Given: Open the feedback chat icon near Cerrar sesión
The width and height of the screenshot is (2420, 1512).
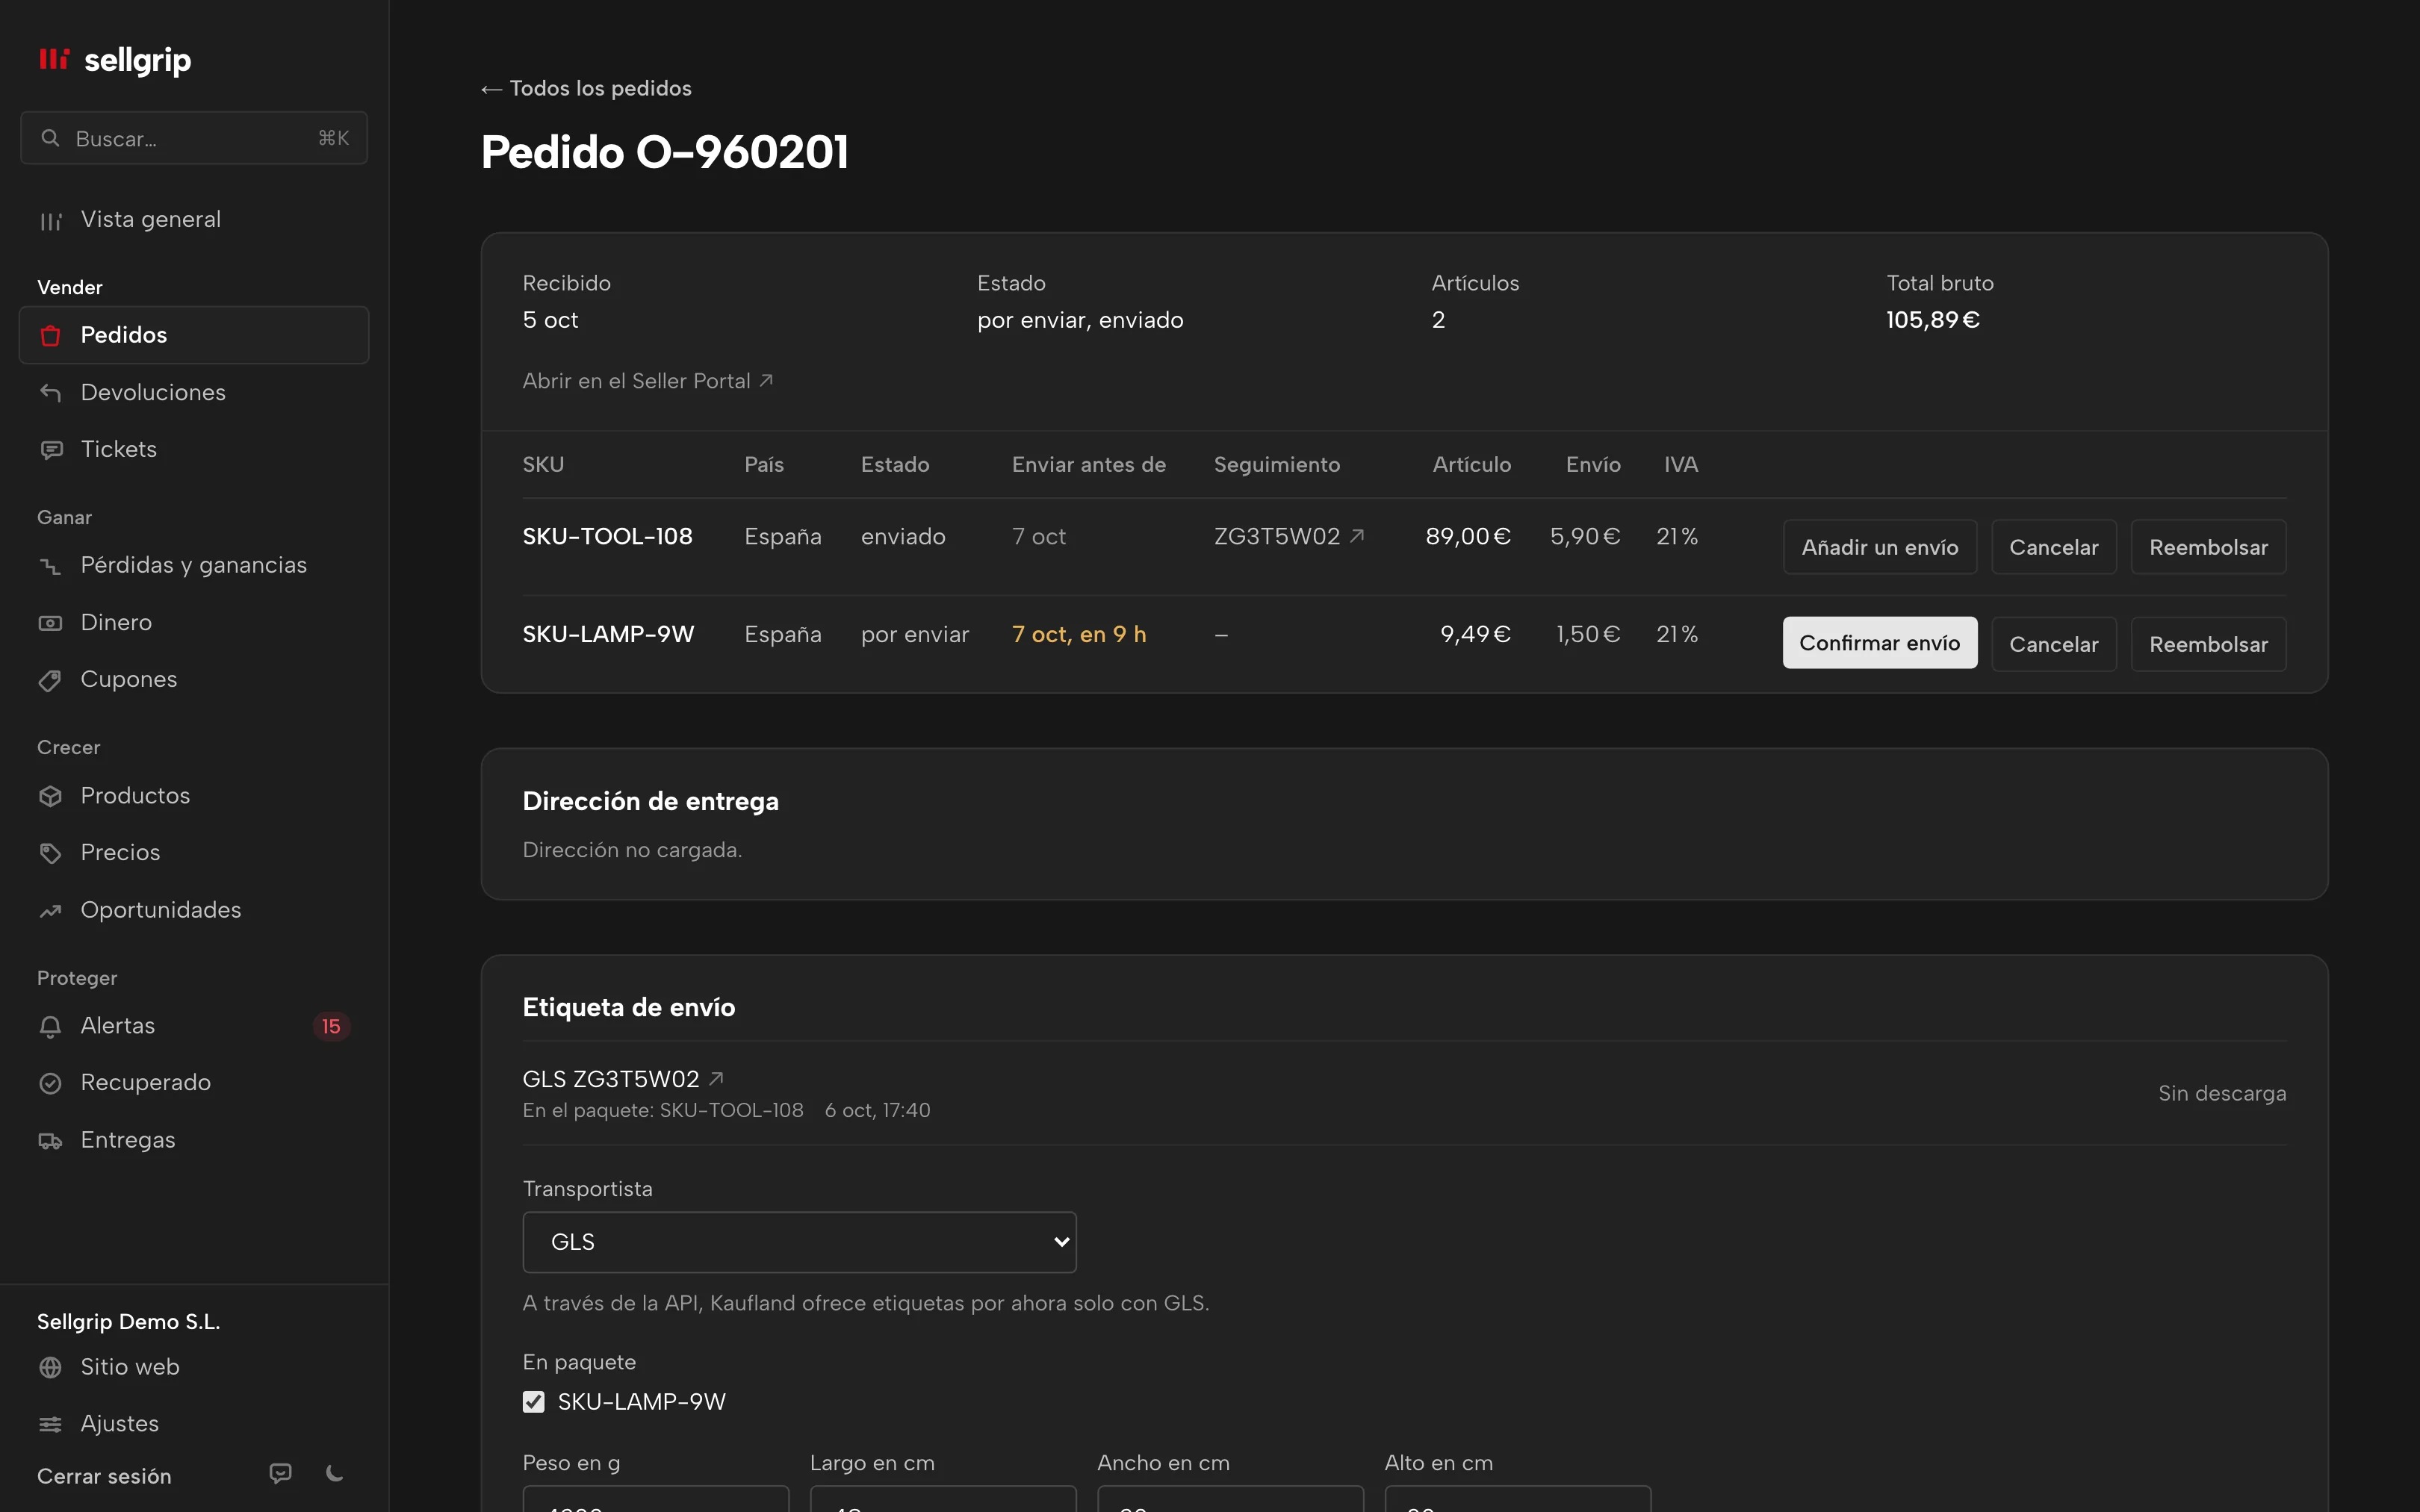Looking at the screenshot, I should click(281, 1473).
